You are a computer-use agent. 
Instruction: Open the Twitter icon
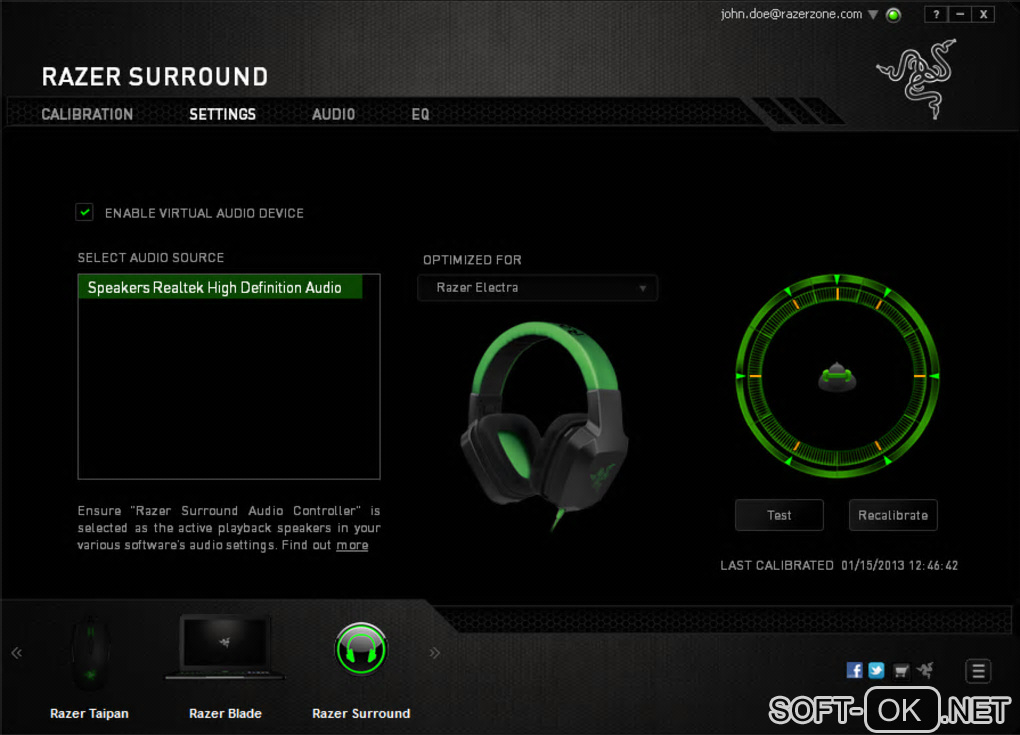tap(876, 670)
